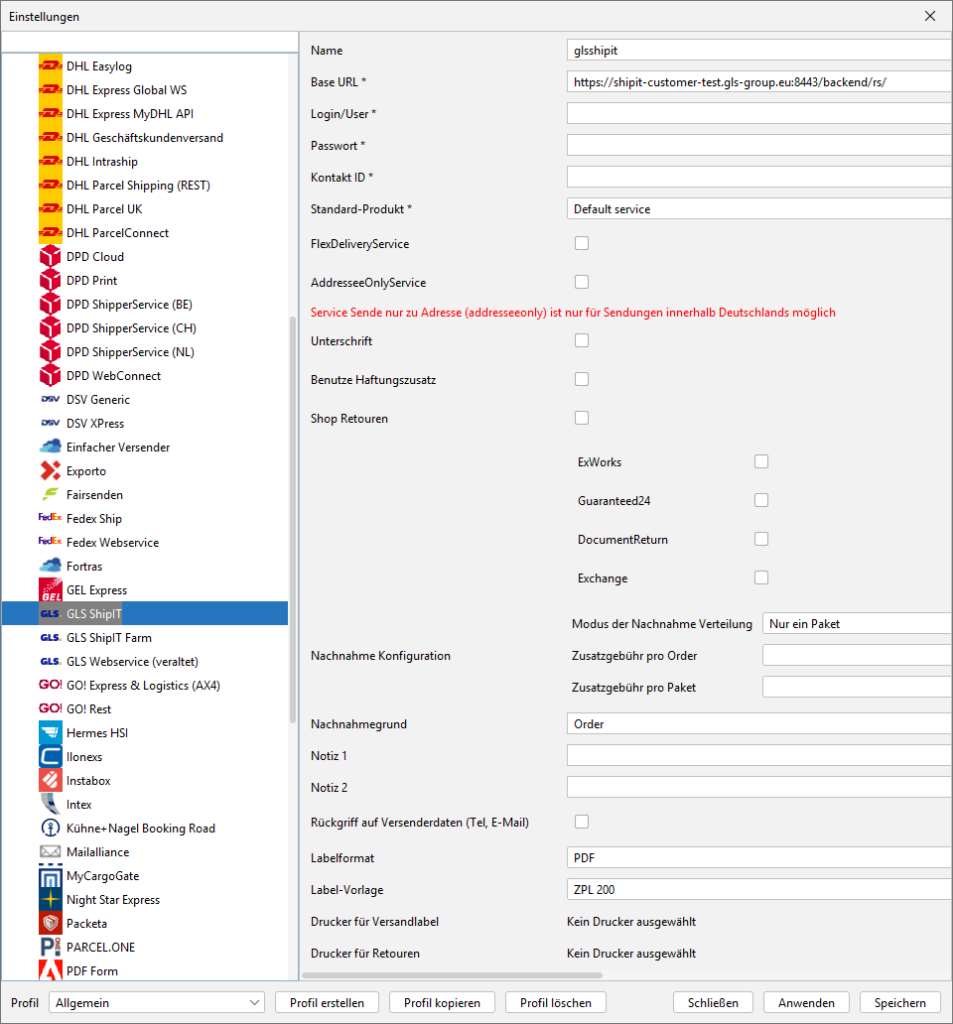Screen dimensions: 953x1024
Task: Toggle the Shop Retouren checkbox
Action: [581, 418]
